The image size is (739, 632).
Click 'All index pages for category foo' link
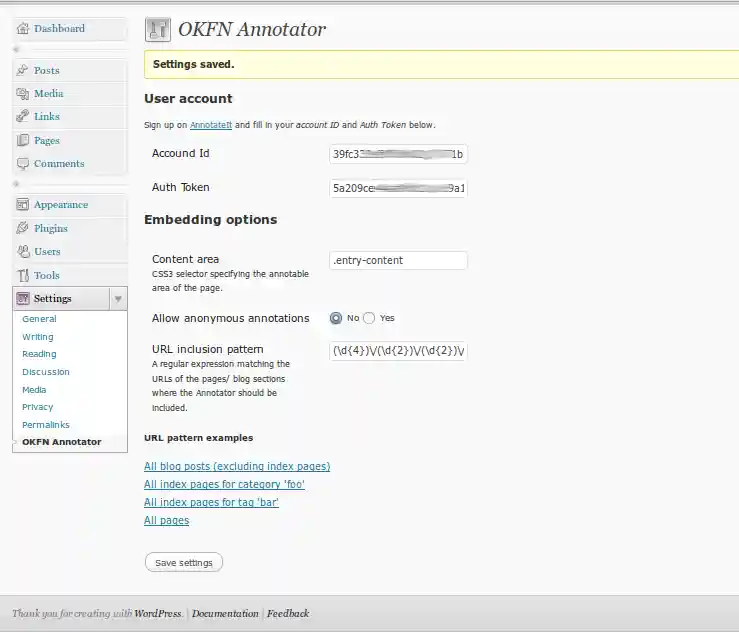click(224, 484)
